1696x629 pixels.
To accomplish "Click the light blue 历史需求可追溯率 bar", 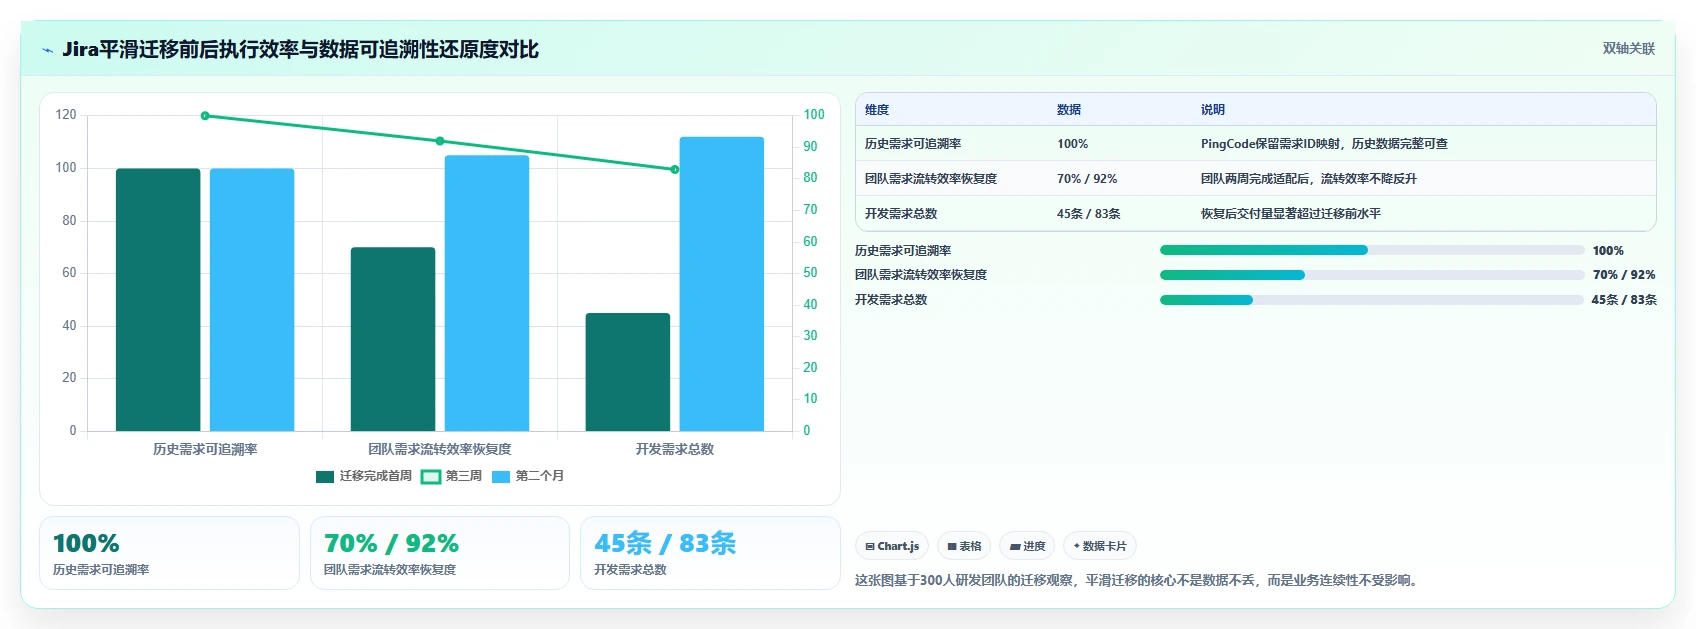I will [252, 300].
